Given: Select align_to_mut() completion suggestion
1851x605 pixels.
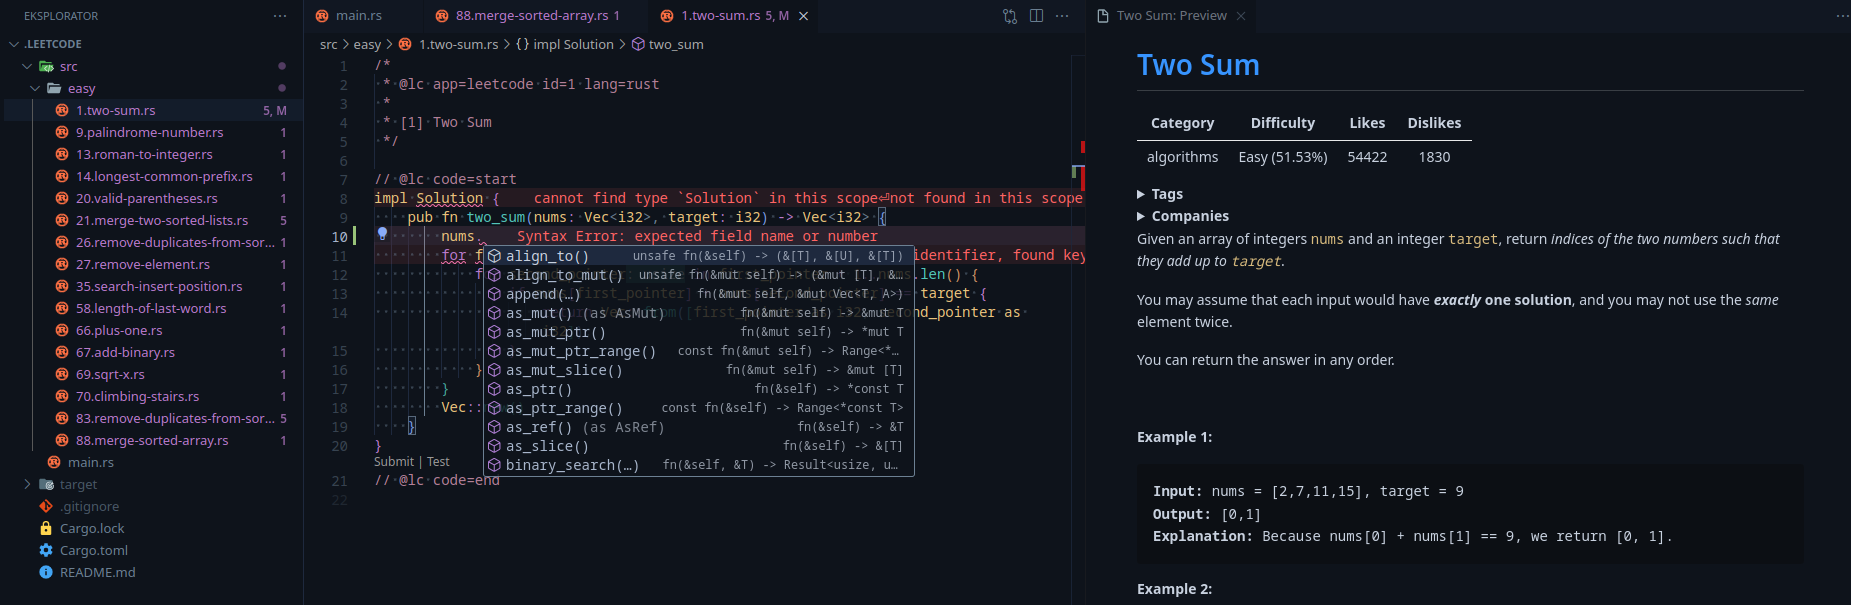Looking at the screenshot, I should pos(699,275).
